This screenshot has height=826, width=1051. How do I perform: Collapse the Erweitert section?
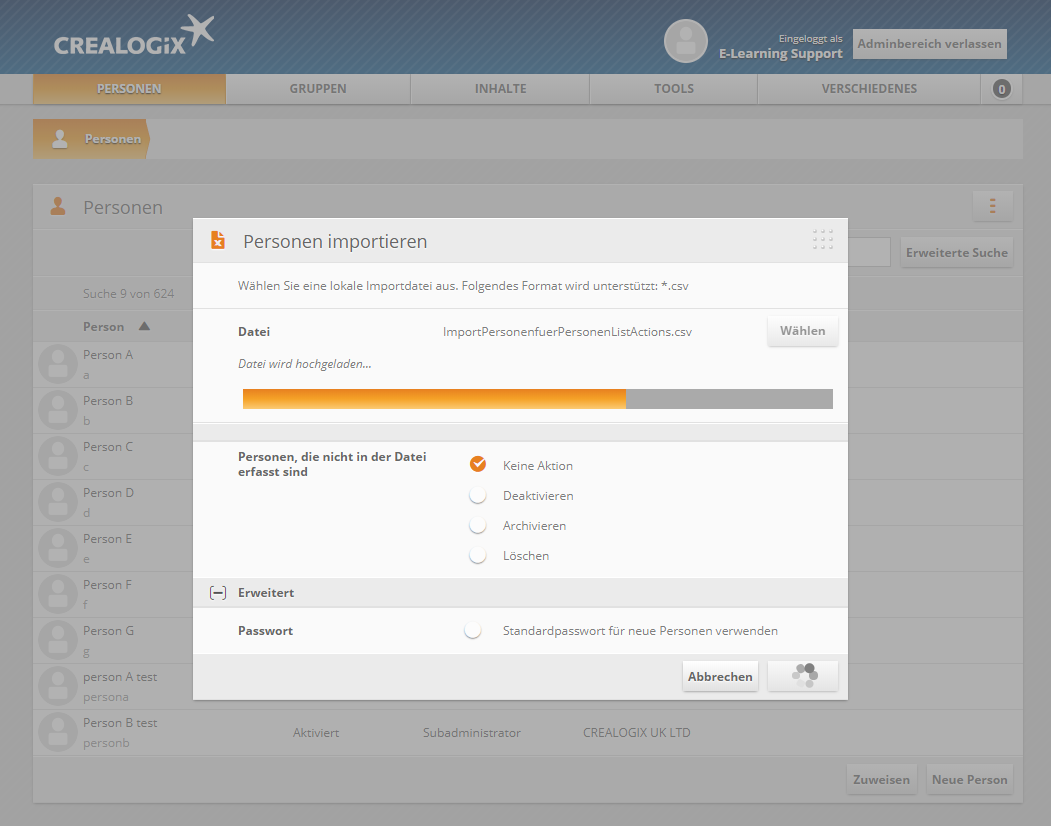click(x=217, y=593)
